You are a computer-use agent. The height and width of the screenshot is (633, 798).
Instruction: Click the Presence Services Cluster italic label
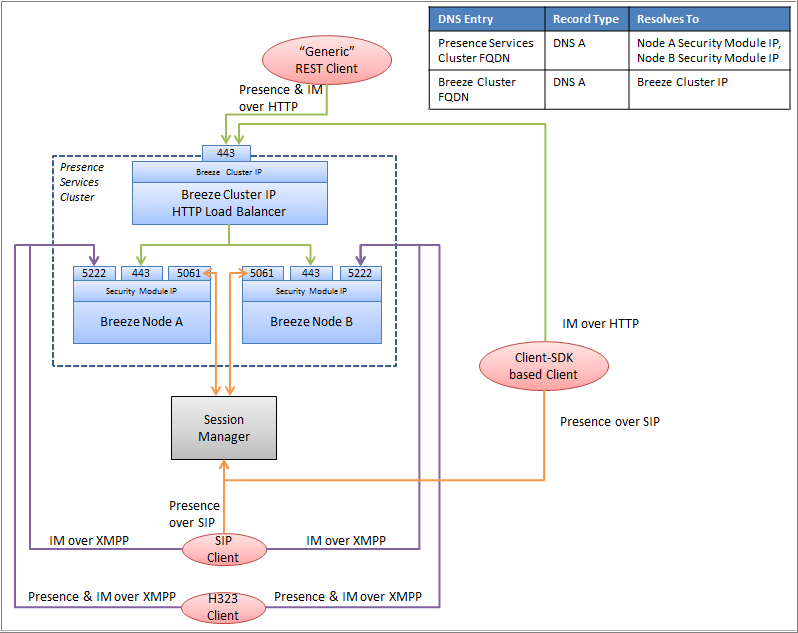[x=81, y=182]
